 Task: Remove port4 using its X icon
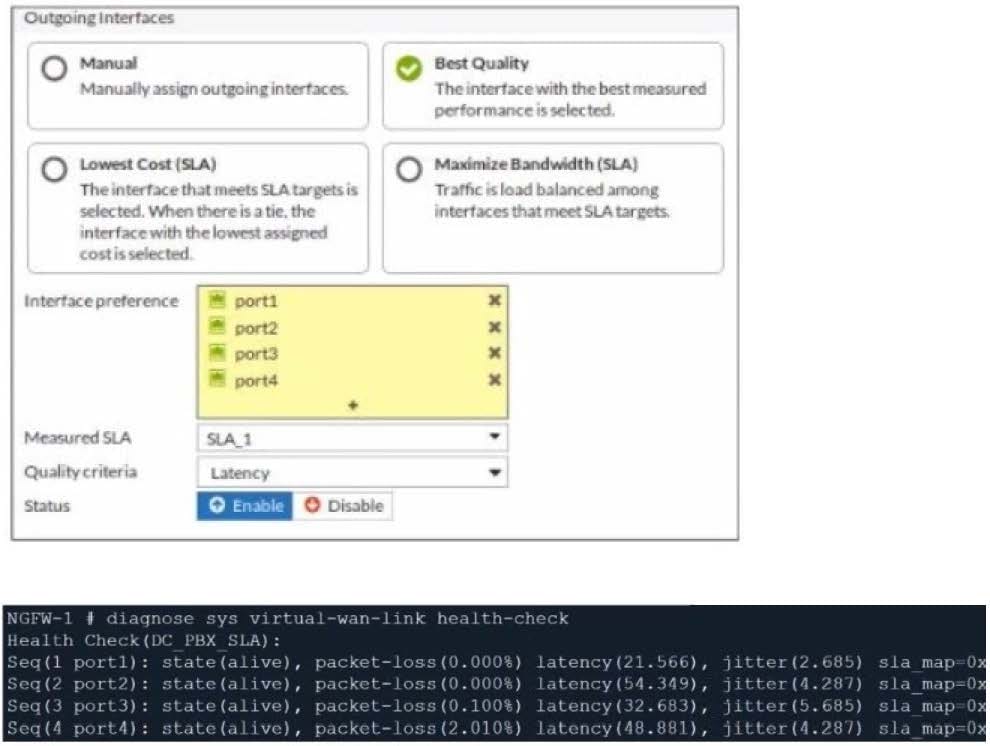point(494,380)
